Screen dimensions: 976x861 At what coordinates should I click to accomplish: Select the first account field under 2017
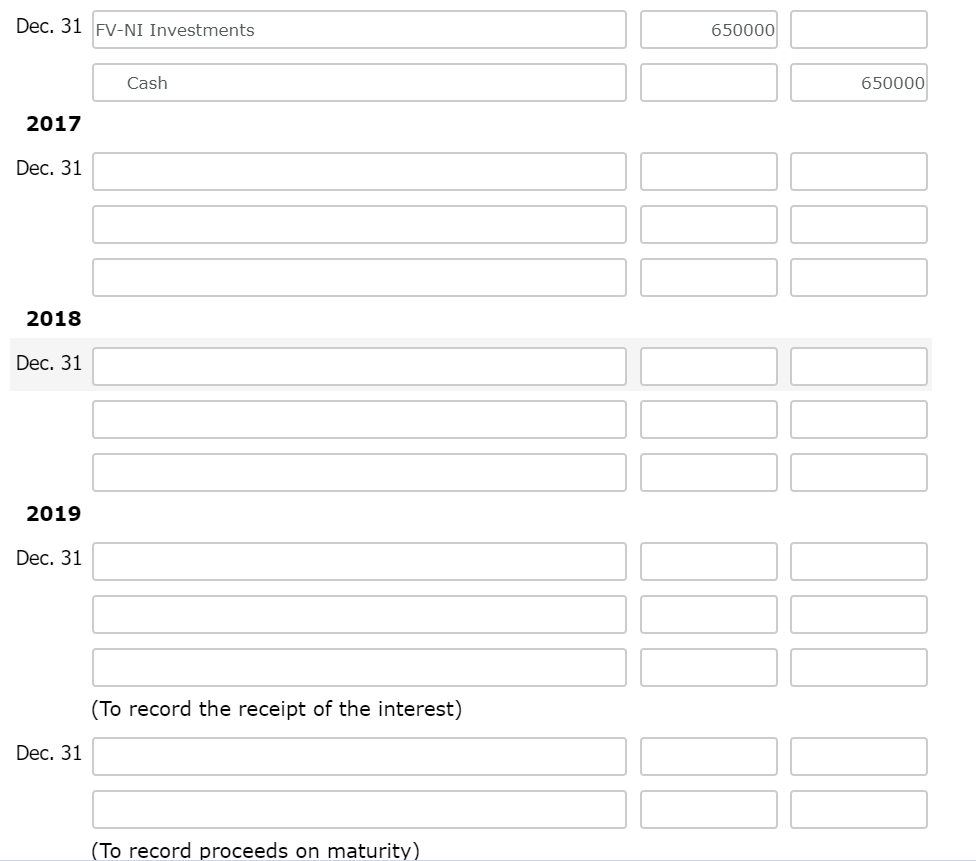358,170
